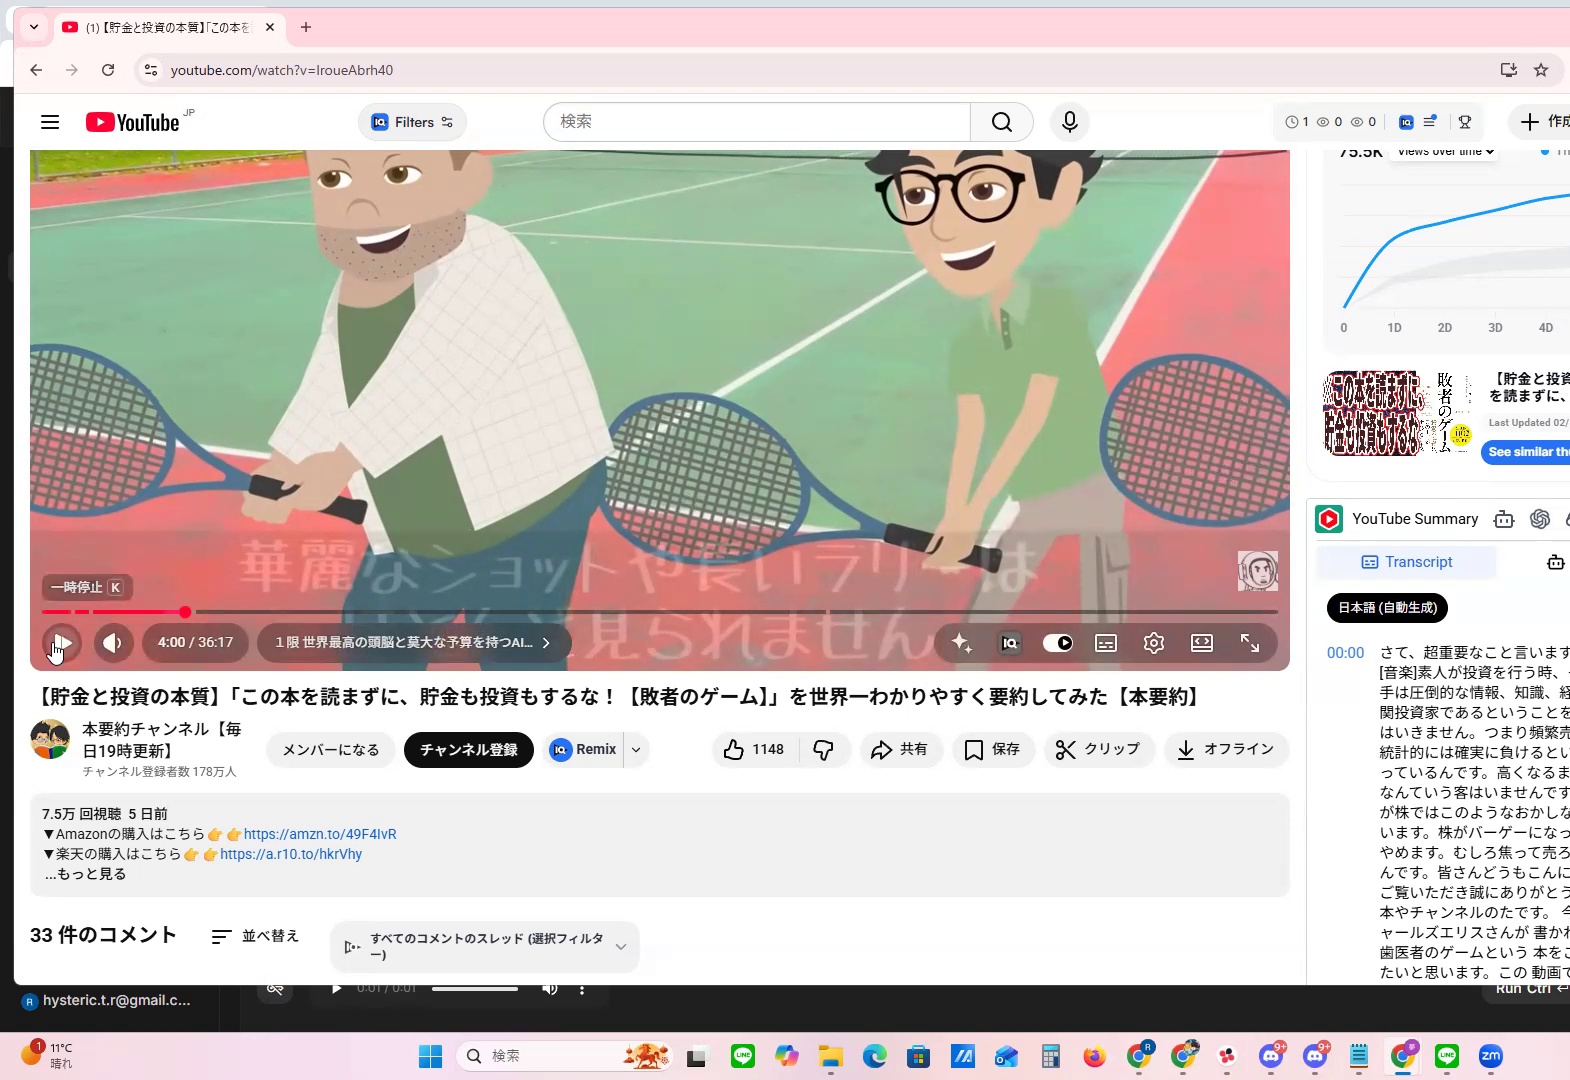Viewport: 1570px width, 1080px height.
Task: Open the comment thread filter dropdown
Action: (485, 946)
